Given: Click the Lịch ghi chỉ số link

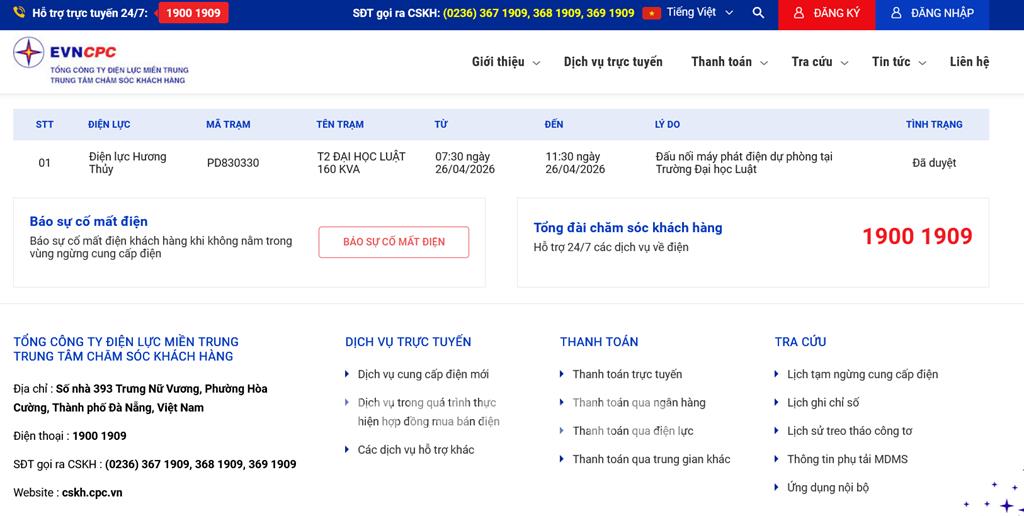Looking at the screenshot, I should tap(823, 403).
